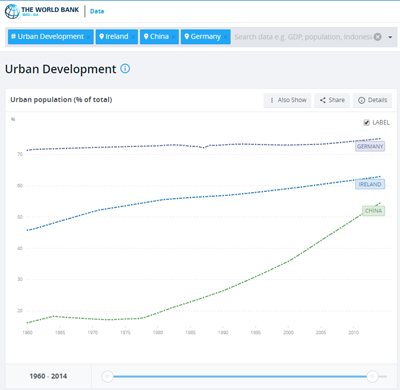Click the CHINA line label on the chart
400x390 pixels.
[x=373, y=211]
